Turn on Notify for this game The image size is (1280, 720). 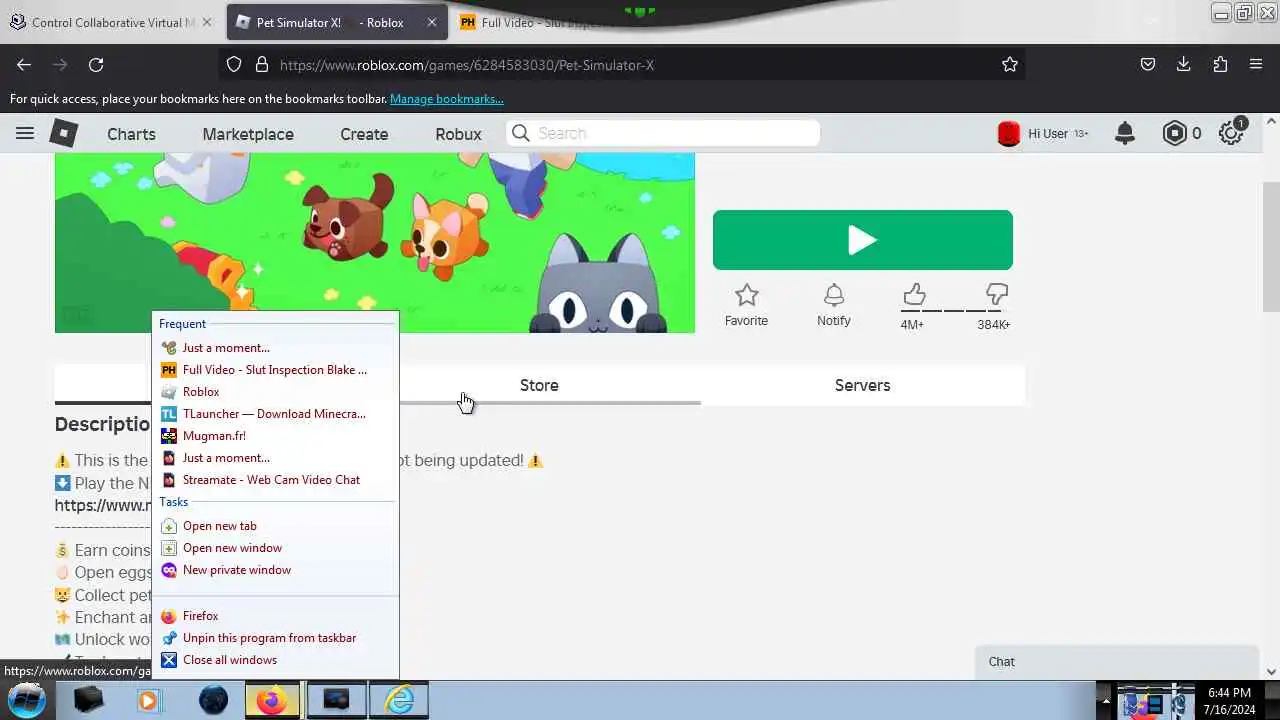pyautogui.click(x=834, y=305)
